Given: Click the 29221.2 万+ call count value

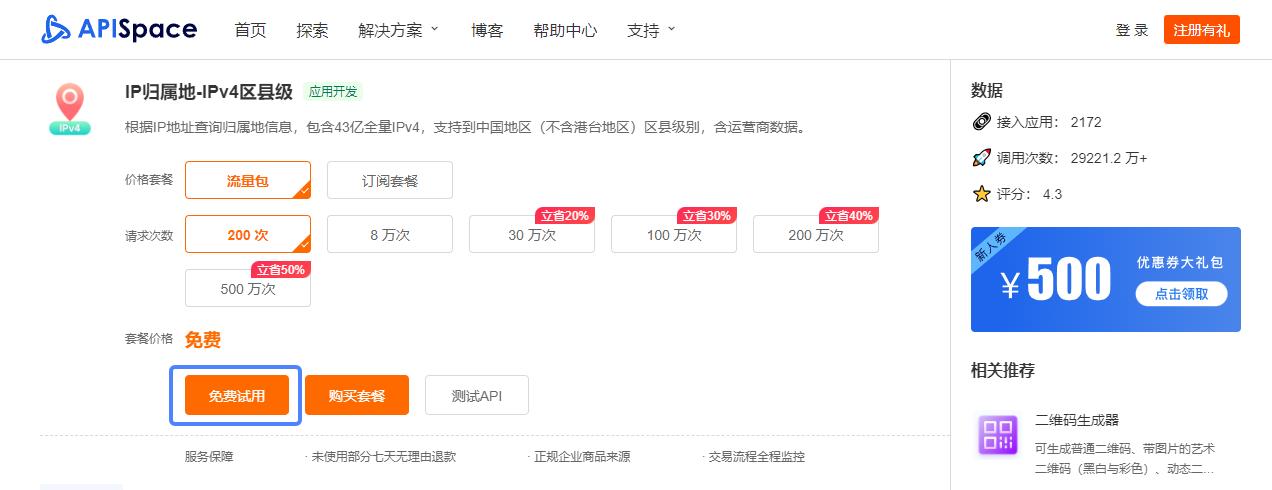Looking at the screenshot, I should coord(1109,158).
